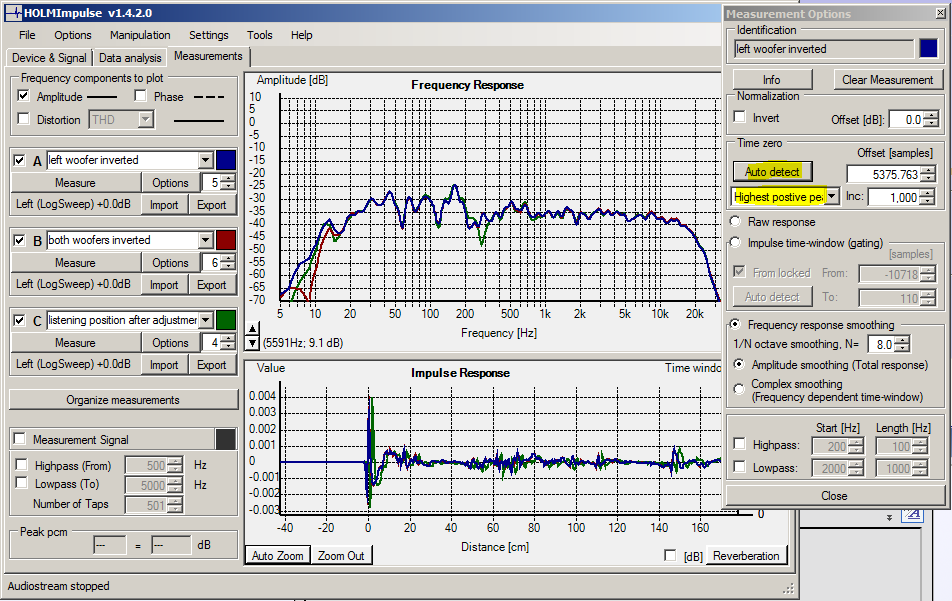Open the Highest positive peak dropdown
Viewport: 952px width, 601px height.
832,197
